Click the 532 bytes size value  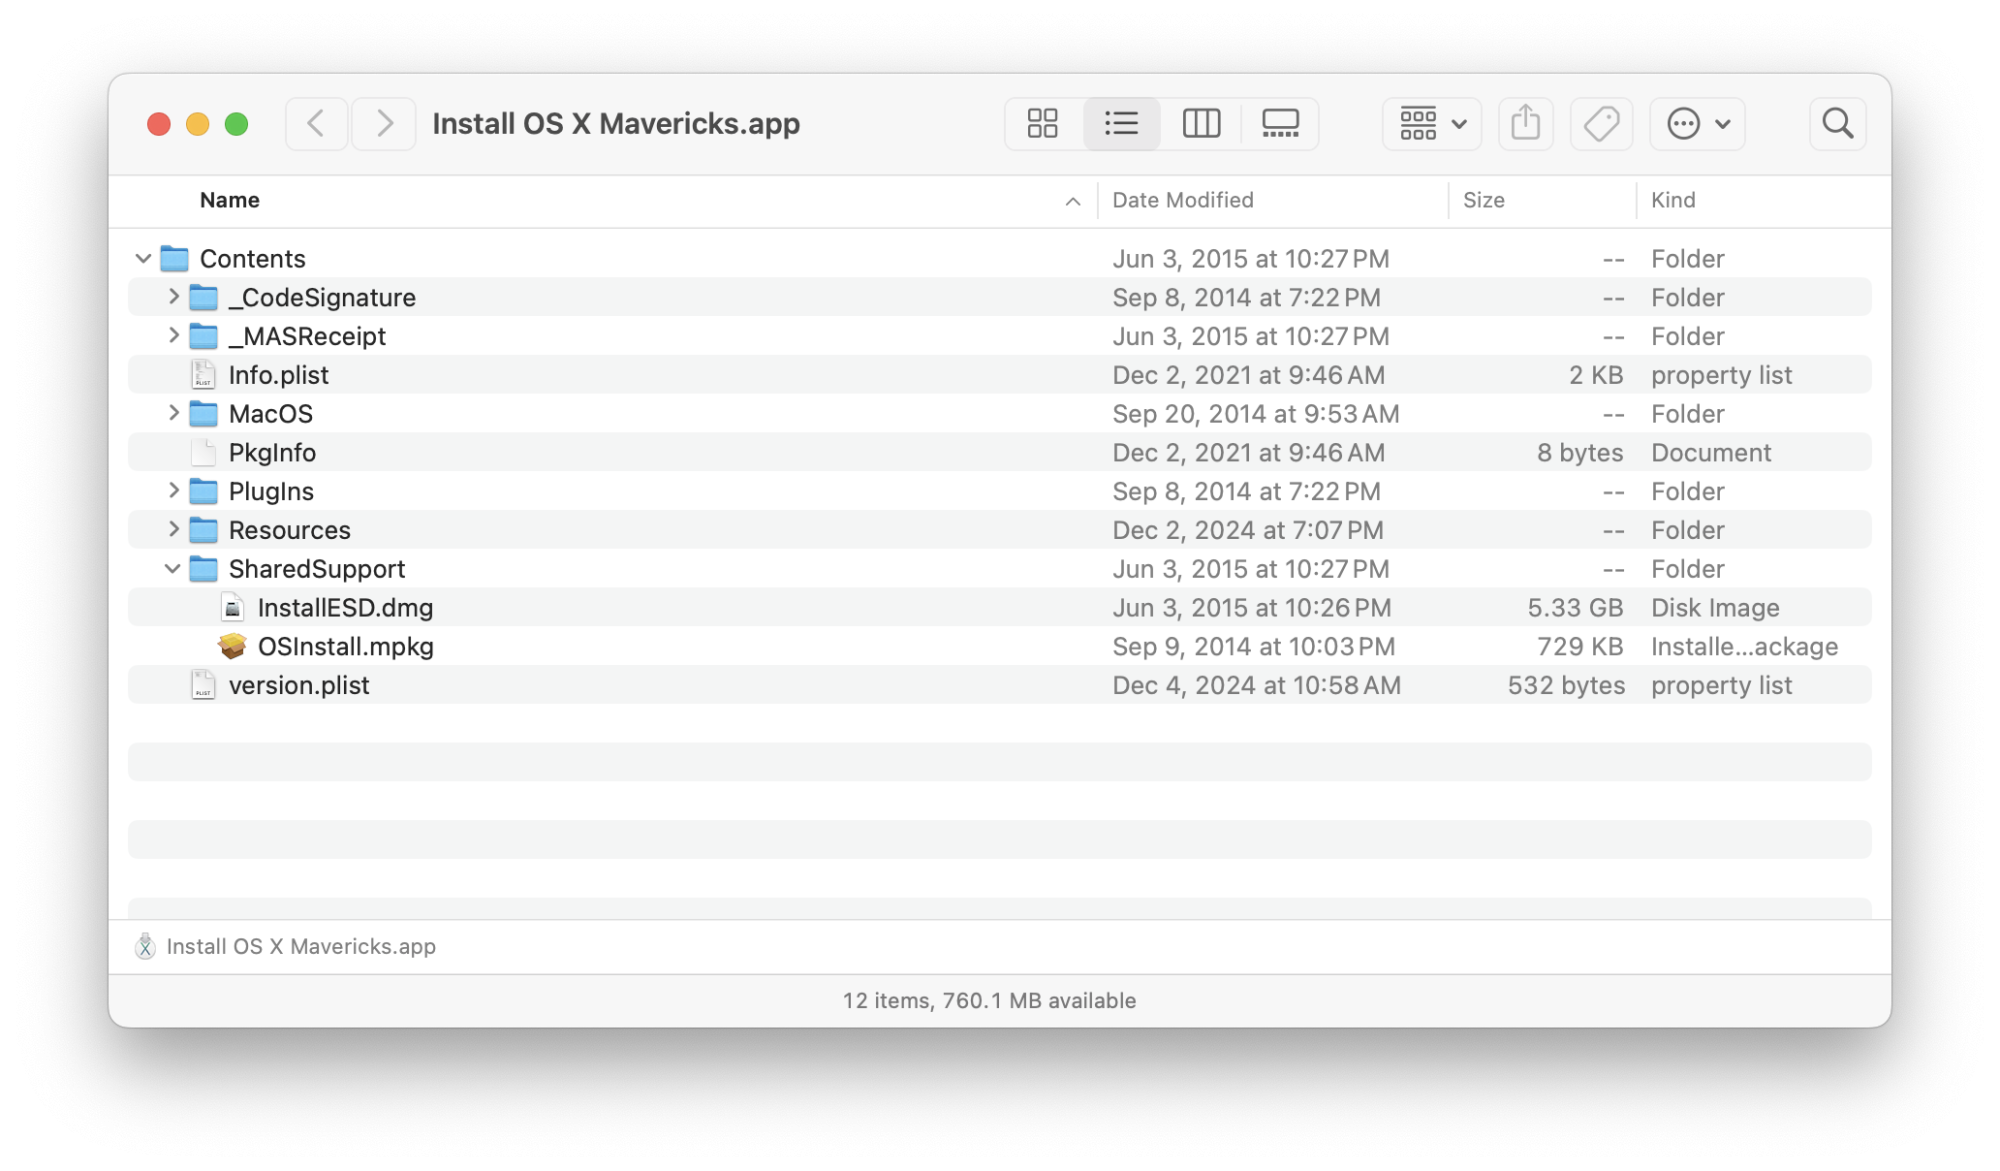coord(1566,685)
